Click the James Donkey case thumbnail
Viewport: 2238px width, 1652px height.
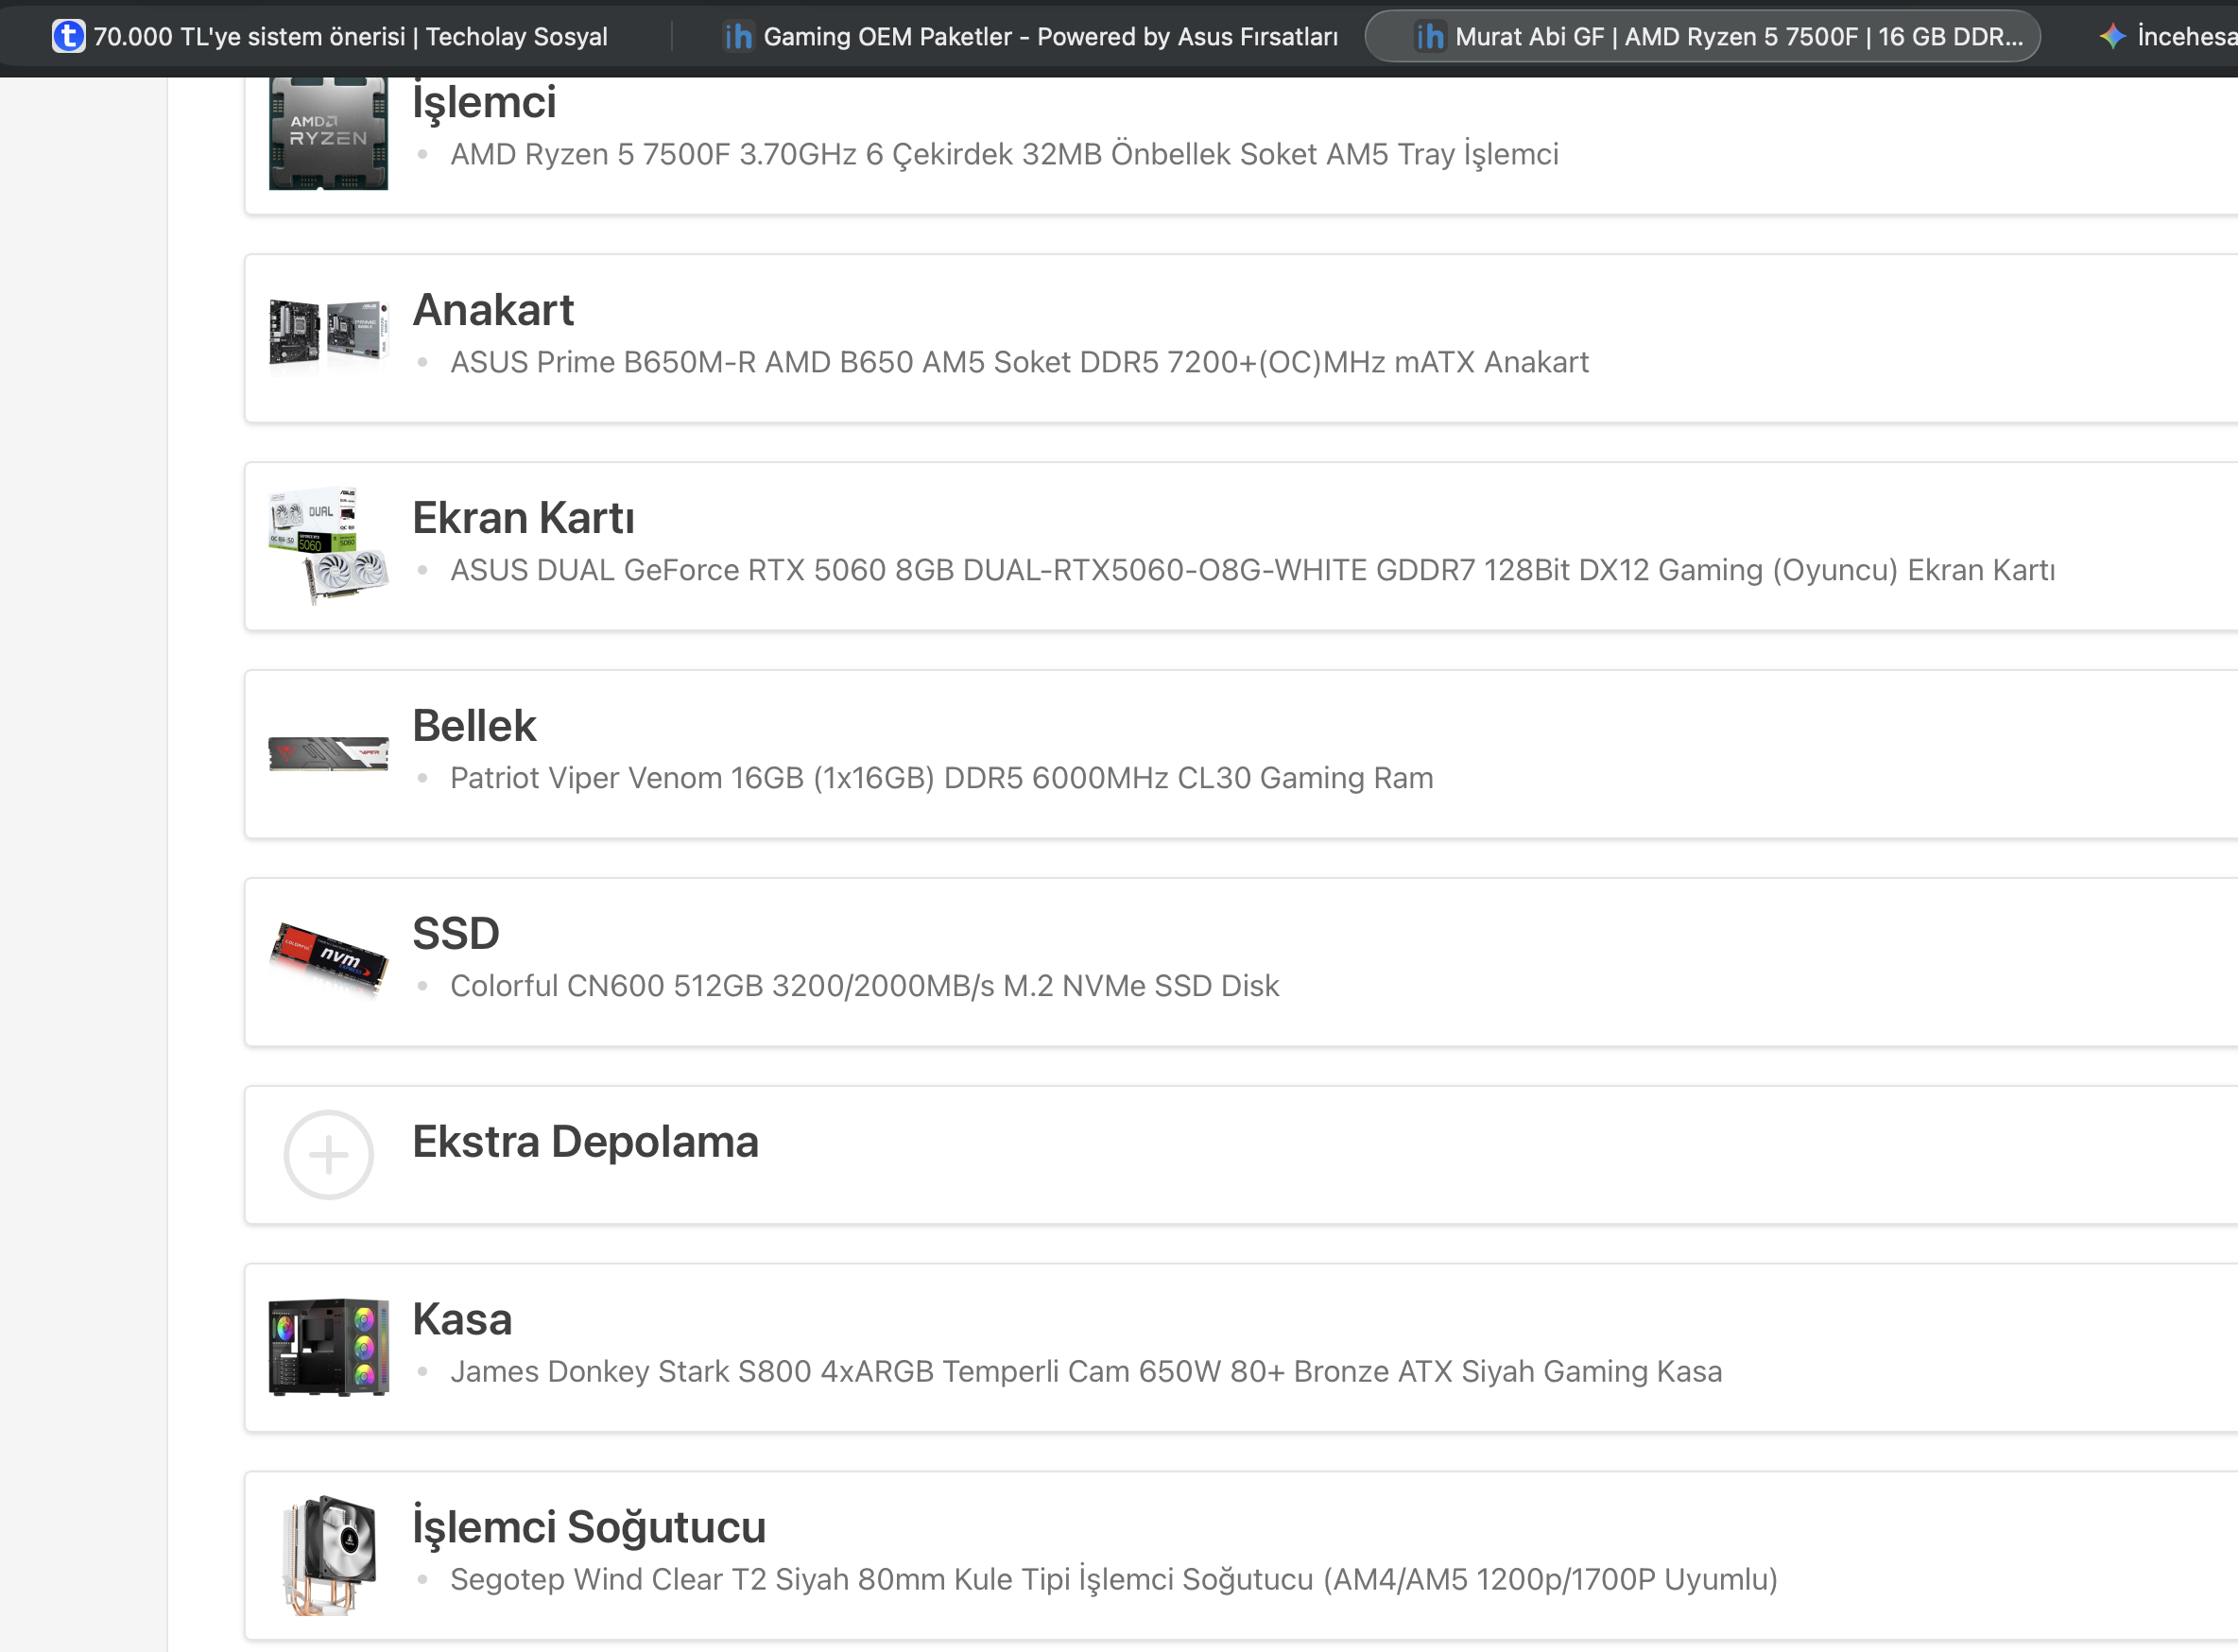(x=328, y=1347)
